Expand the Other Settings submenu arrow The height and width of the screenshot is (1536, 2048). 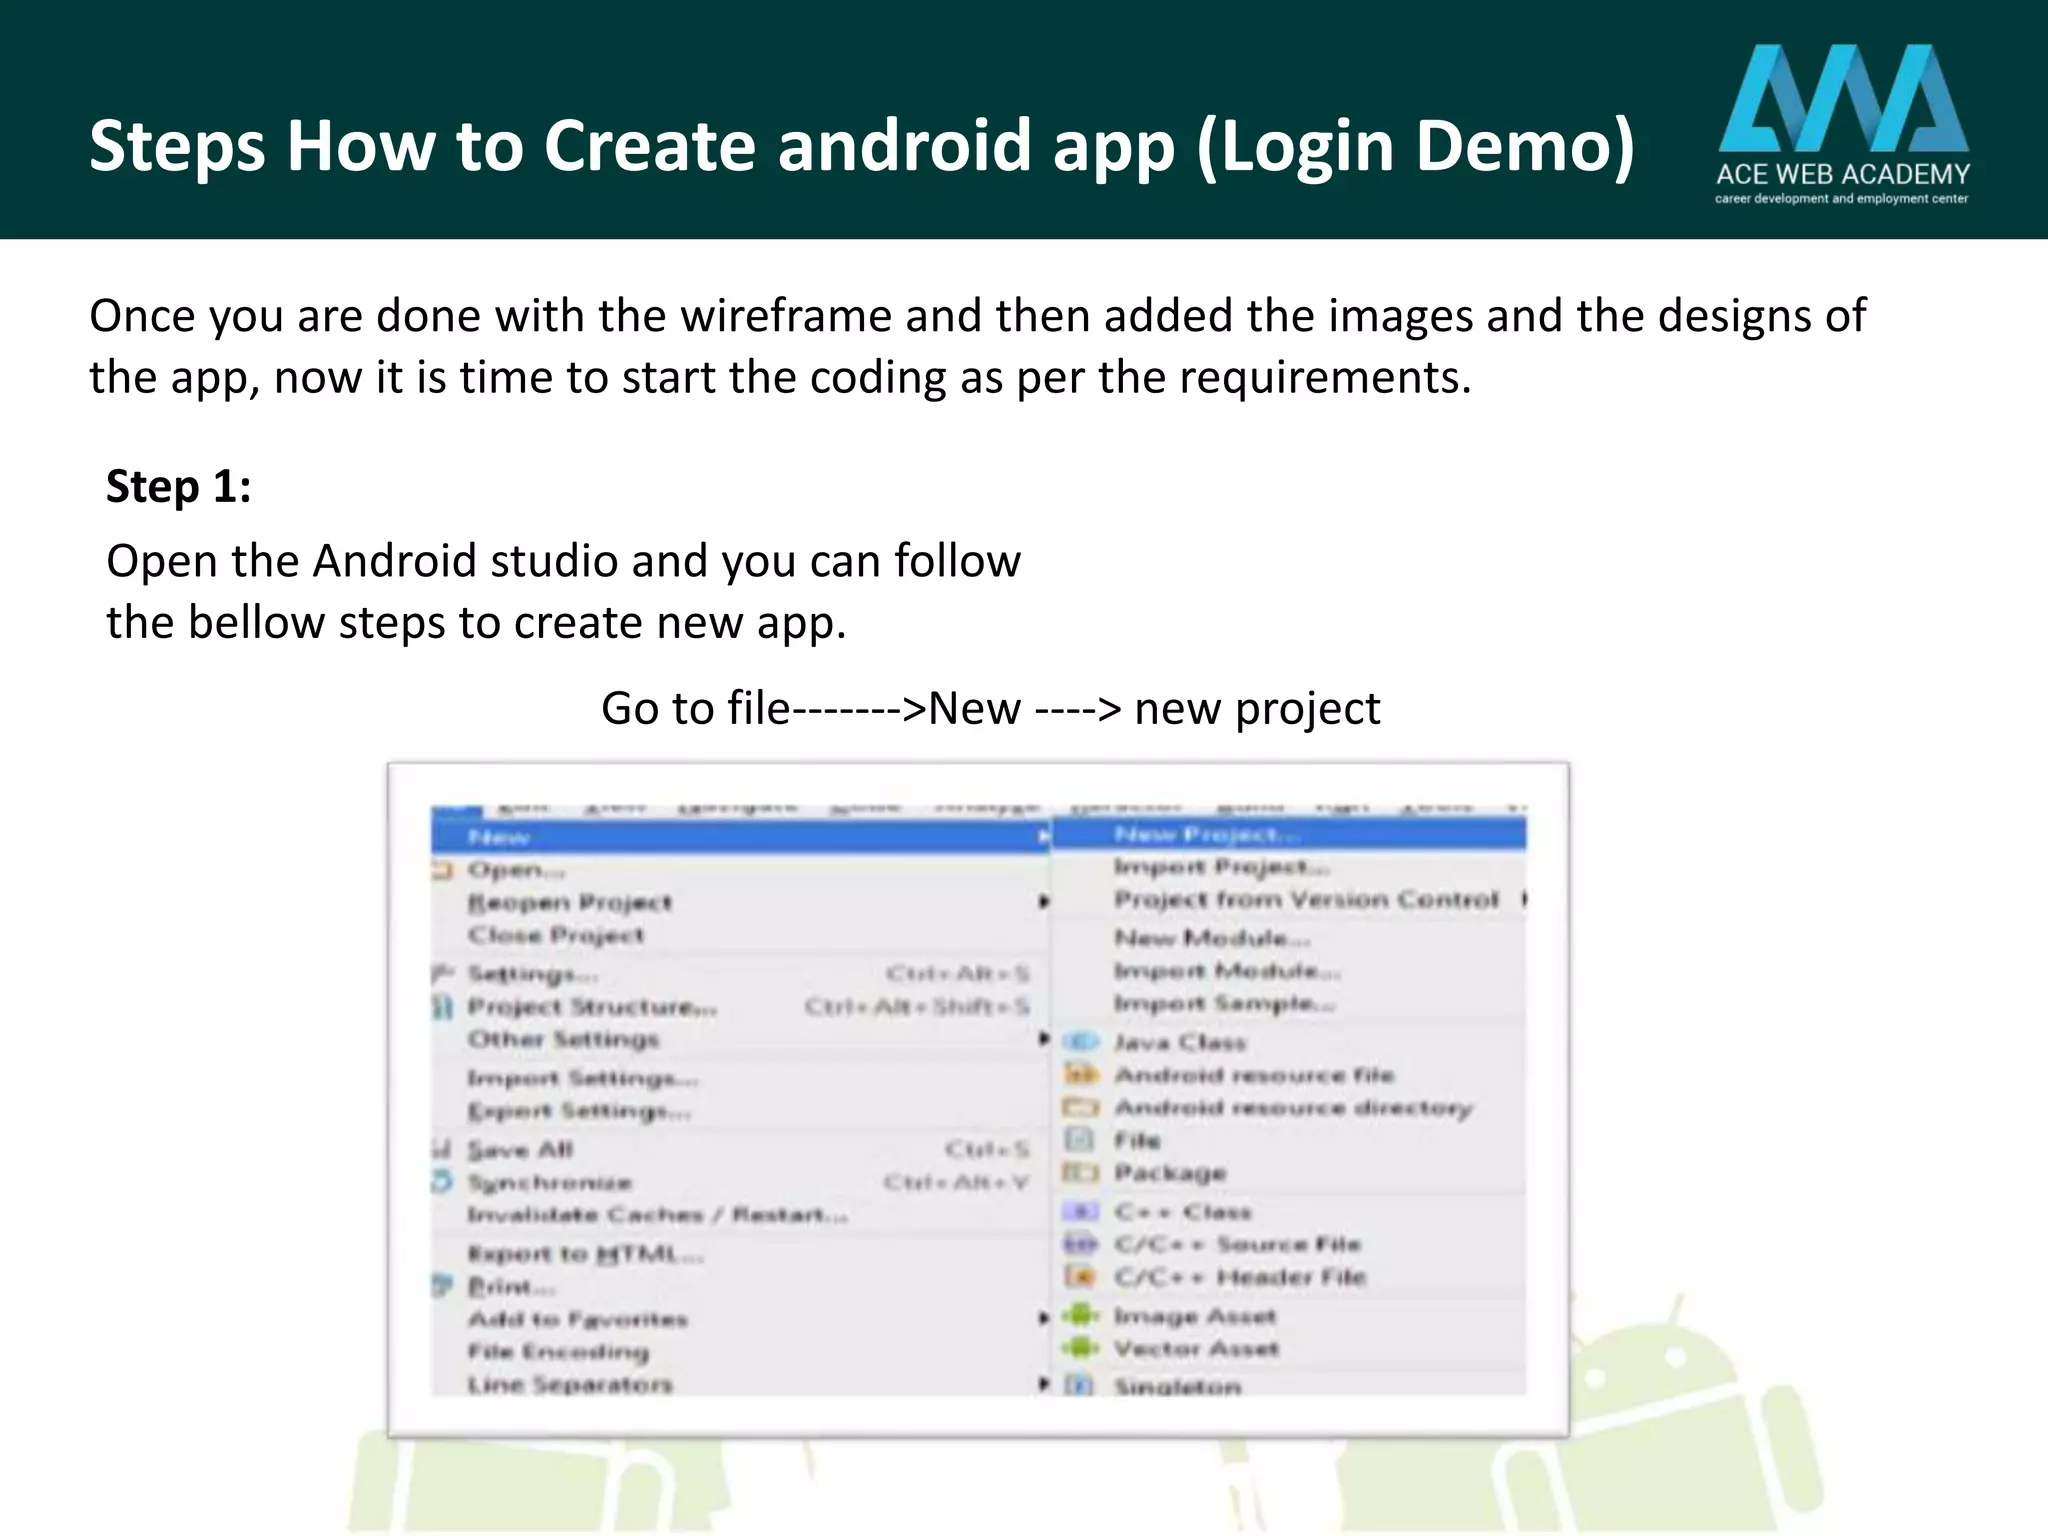click(x=1043, y=1039)
